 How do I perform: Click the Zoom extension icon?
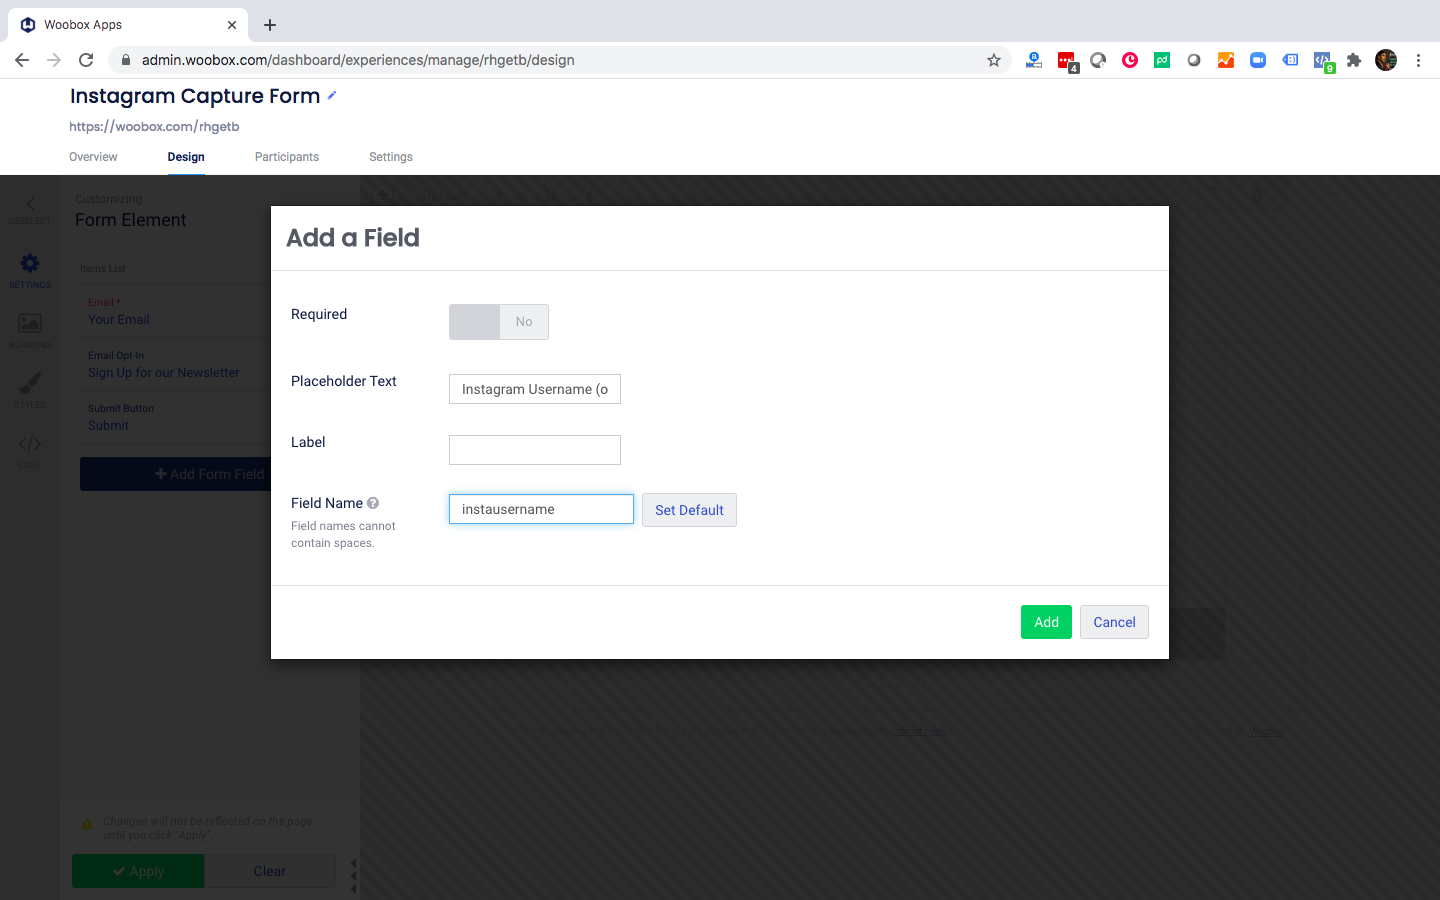pos(1258,60)
